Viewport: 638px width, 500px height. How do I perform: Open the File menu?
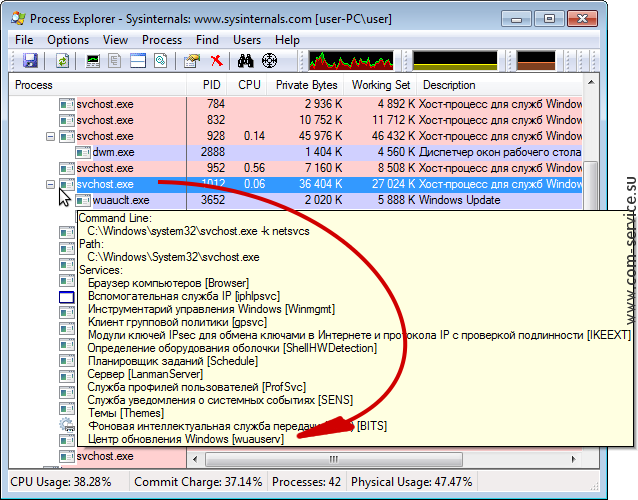pyautogui.click(x=24, y=40)
